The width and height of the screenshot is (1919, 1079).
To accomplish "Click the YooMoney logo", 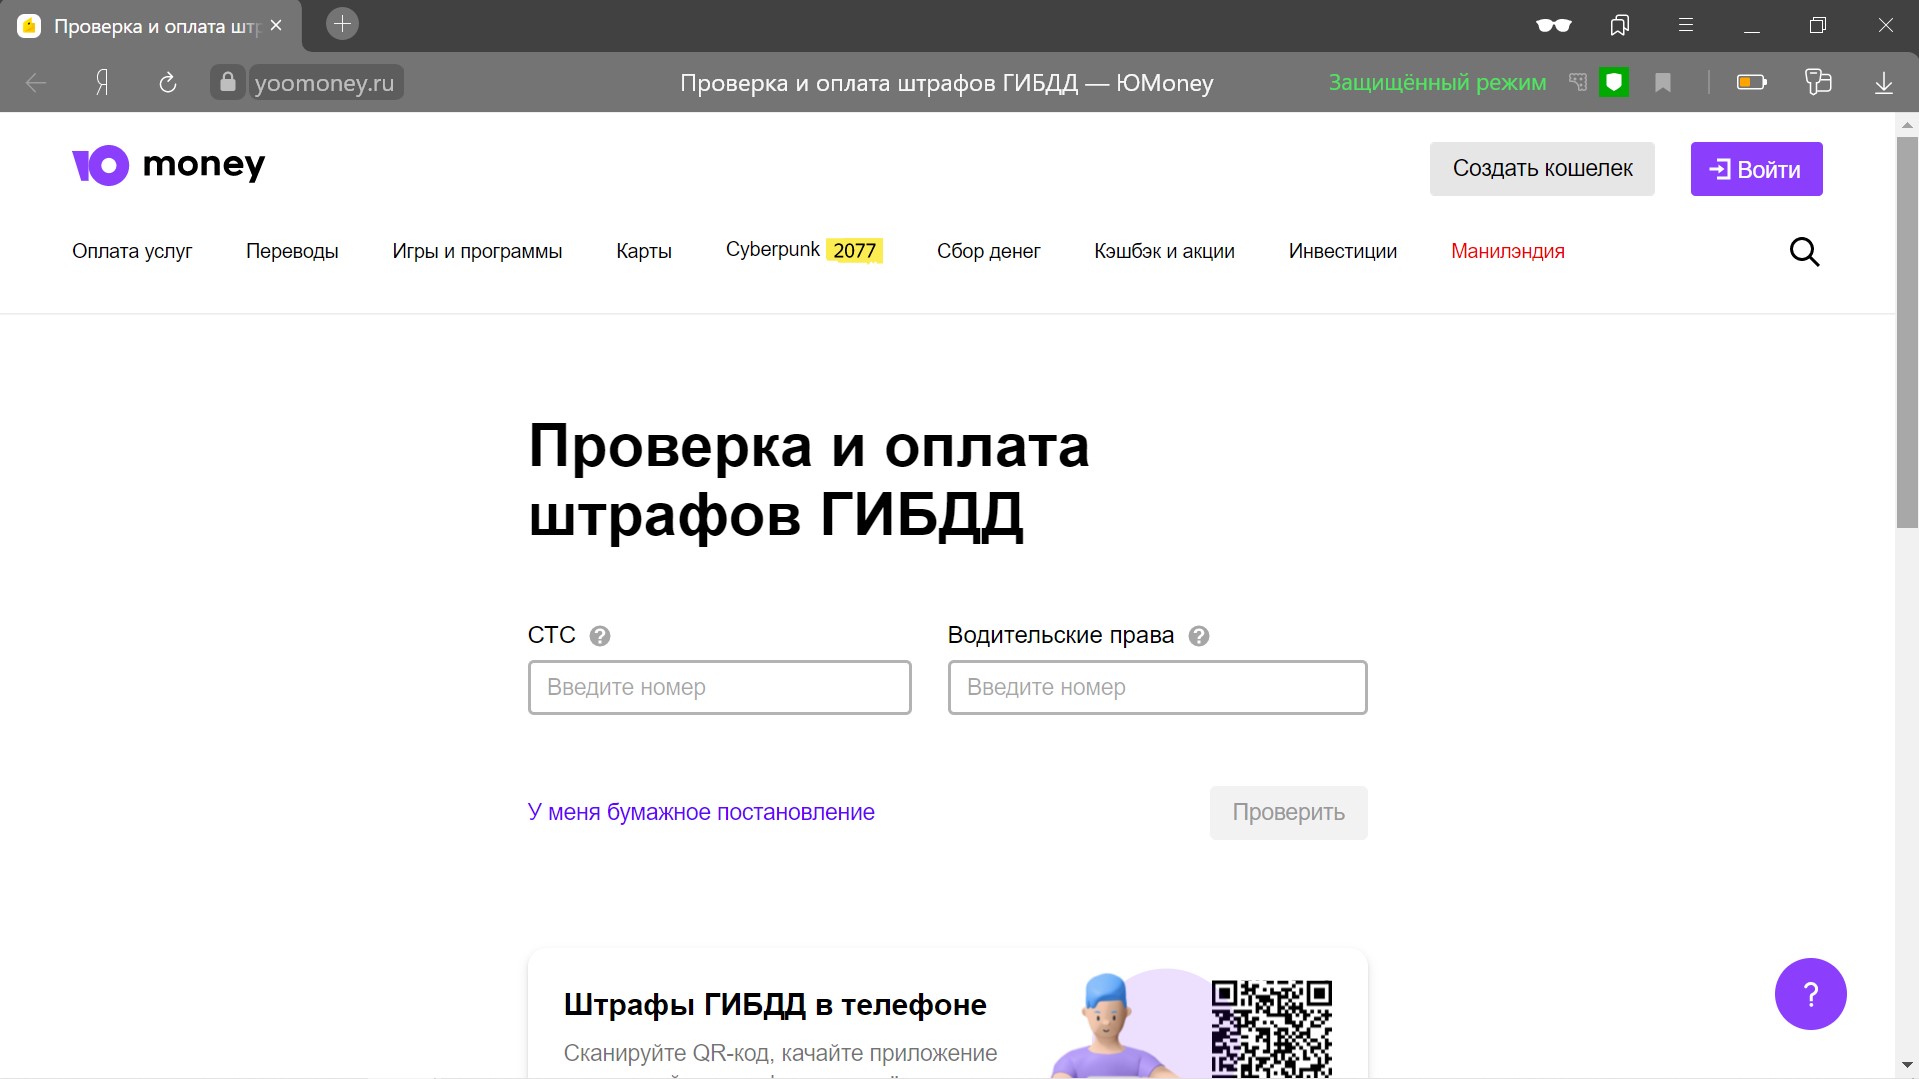I will 168,166.
